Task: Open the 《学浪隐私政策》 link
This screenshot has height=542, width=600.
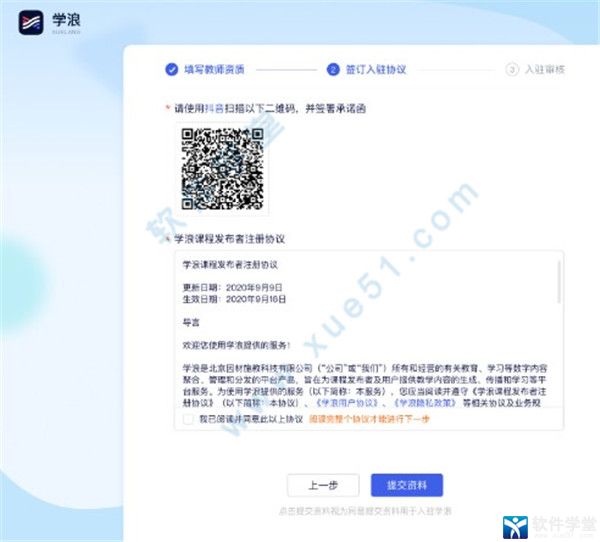Action: click(x=425, y=403)
